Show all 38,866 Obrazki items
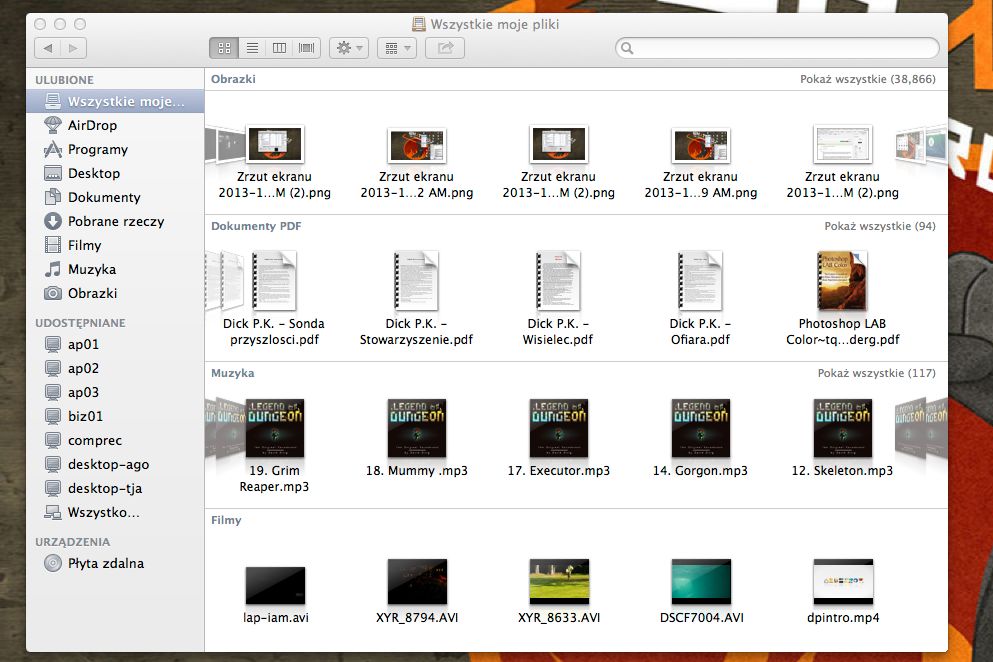 click(x=868, y=79)
